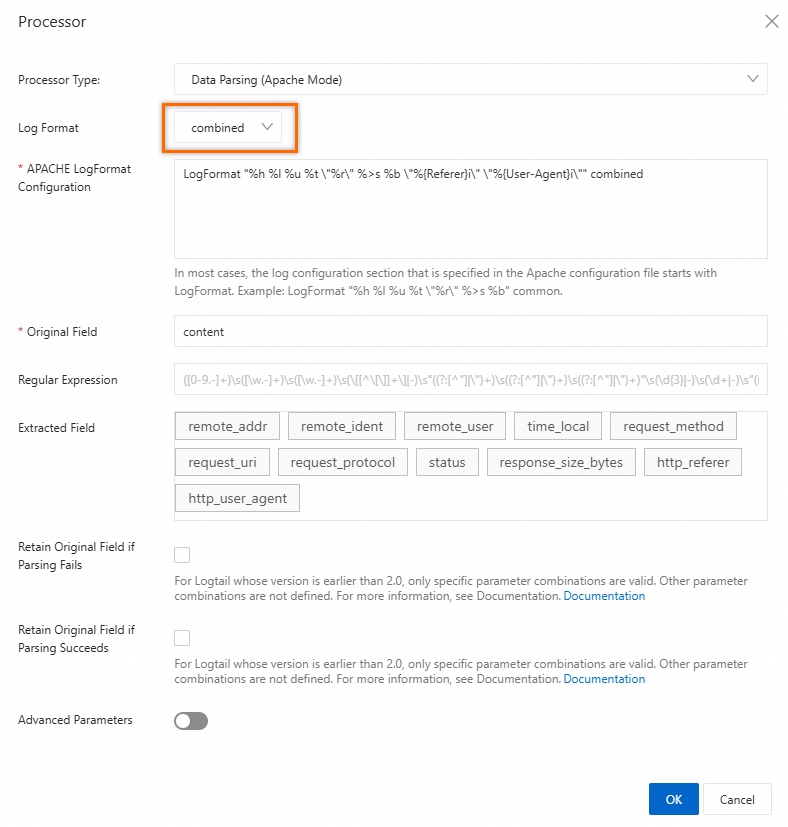Click the Processor dialog title
Image resolution: width=788 pixels, height=827 pixels.
[52, 22]
